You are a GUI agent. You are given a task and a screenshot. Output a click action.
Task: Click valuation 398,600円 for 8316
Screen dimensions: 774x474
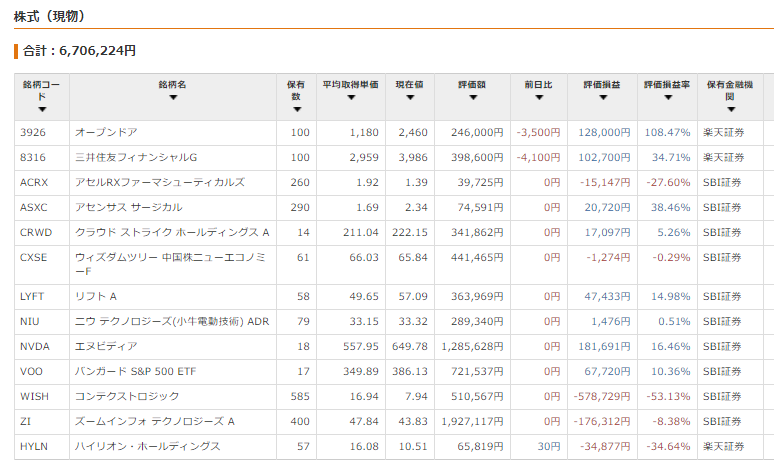(x=477, y=158)
